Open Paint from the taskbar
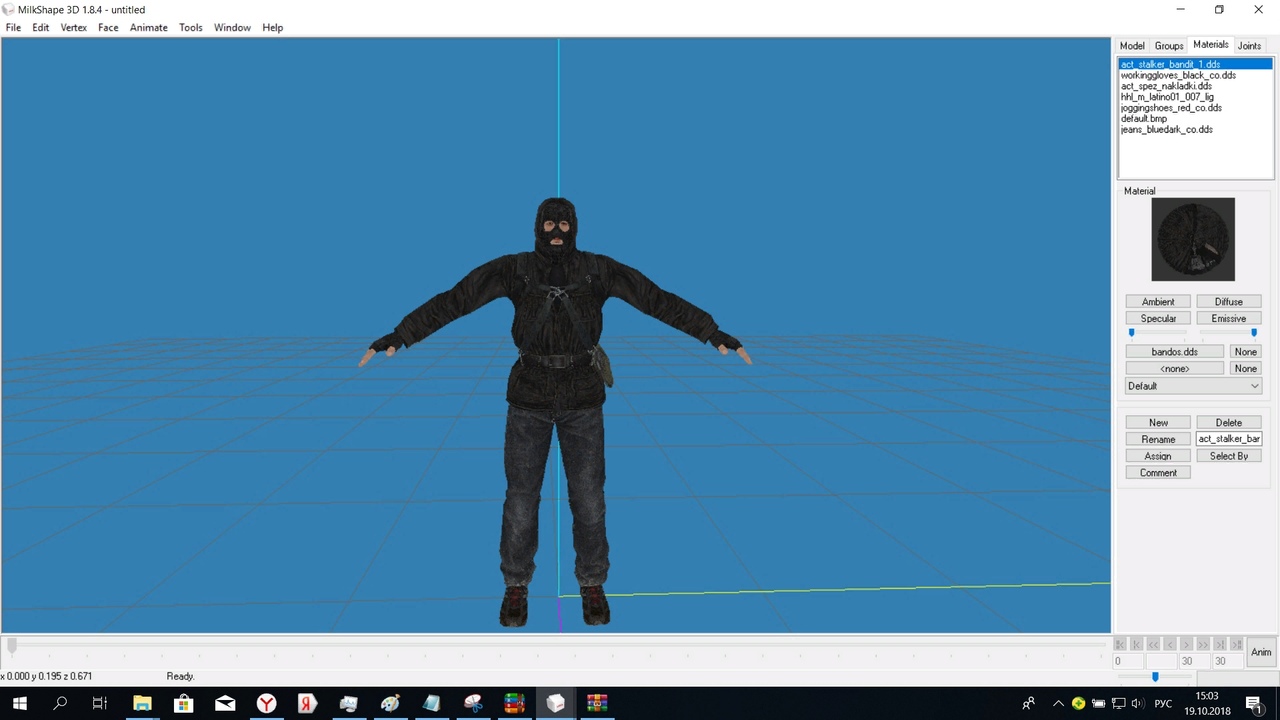This screenshot has height=720, width=1280. coord(390,703)
